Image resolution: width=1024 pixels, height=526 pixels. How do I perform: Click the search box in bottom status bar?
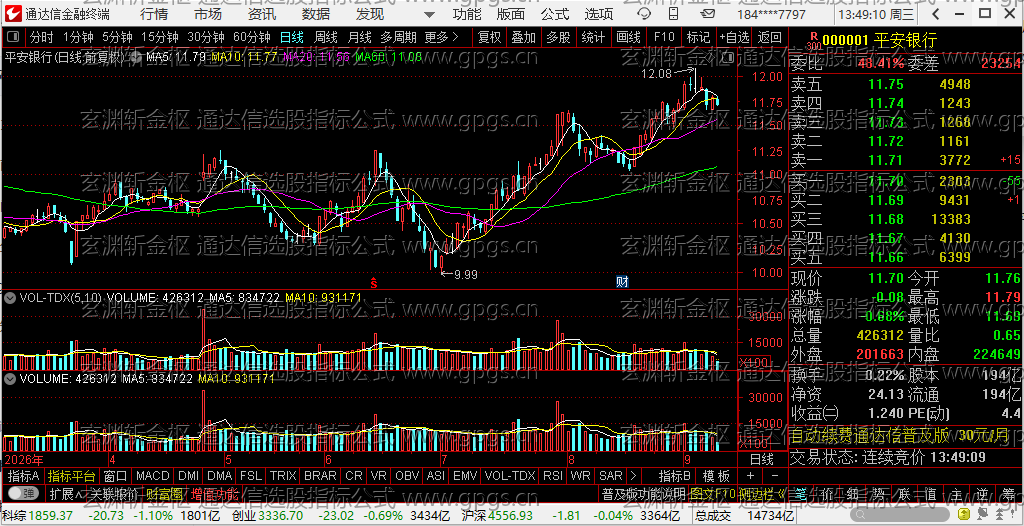(x=900, y=515)
